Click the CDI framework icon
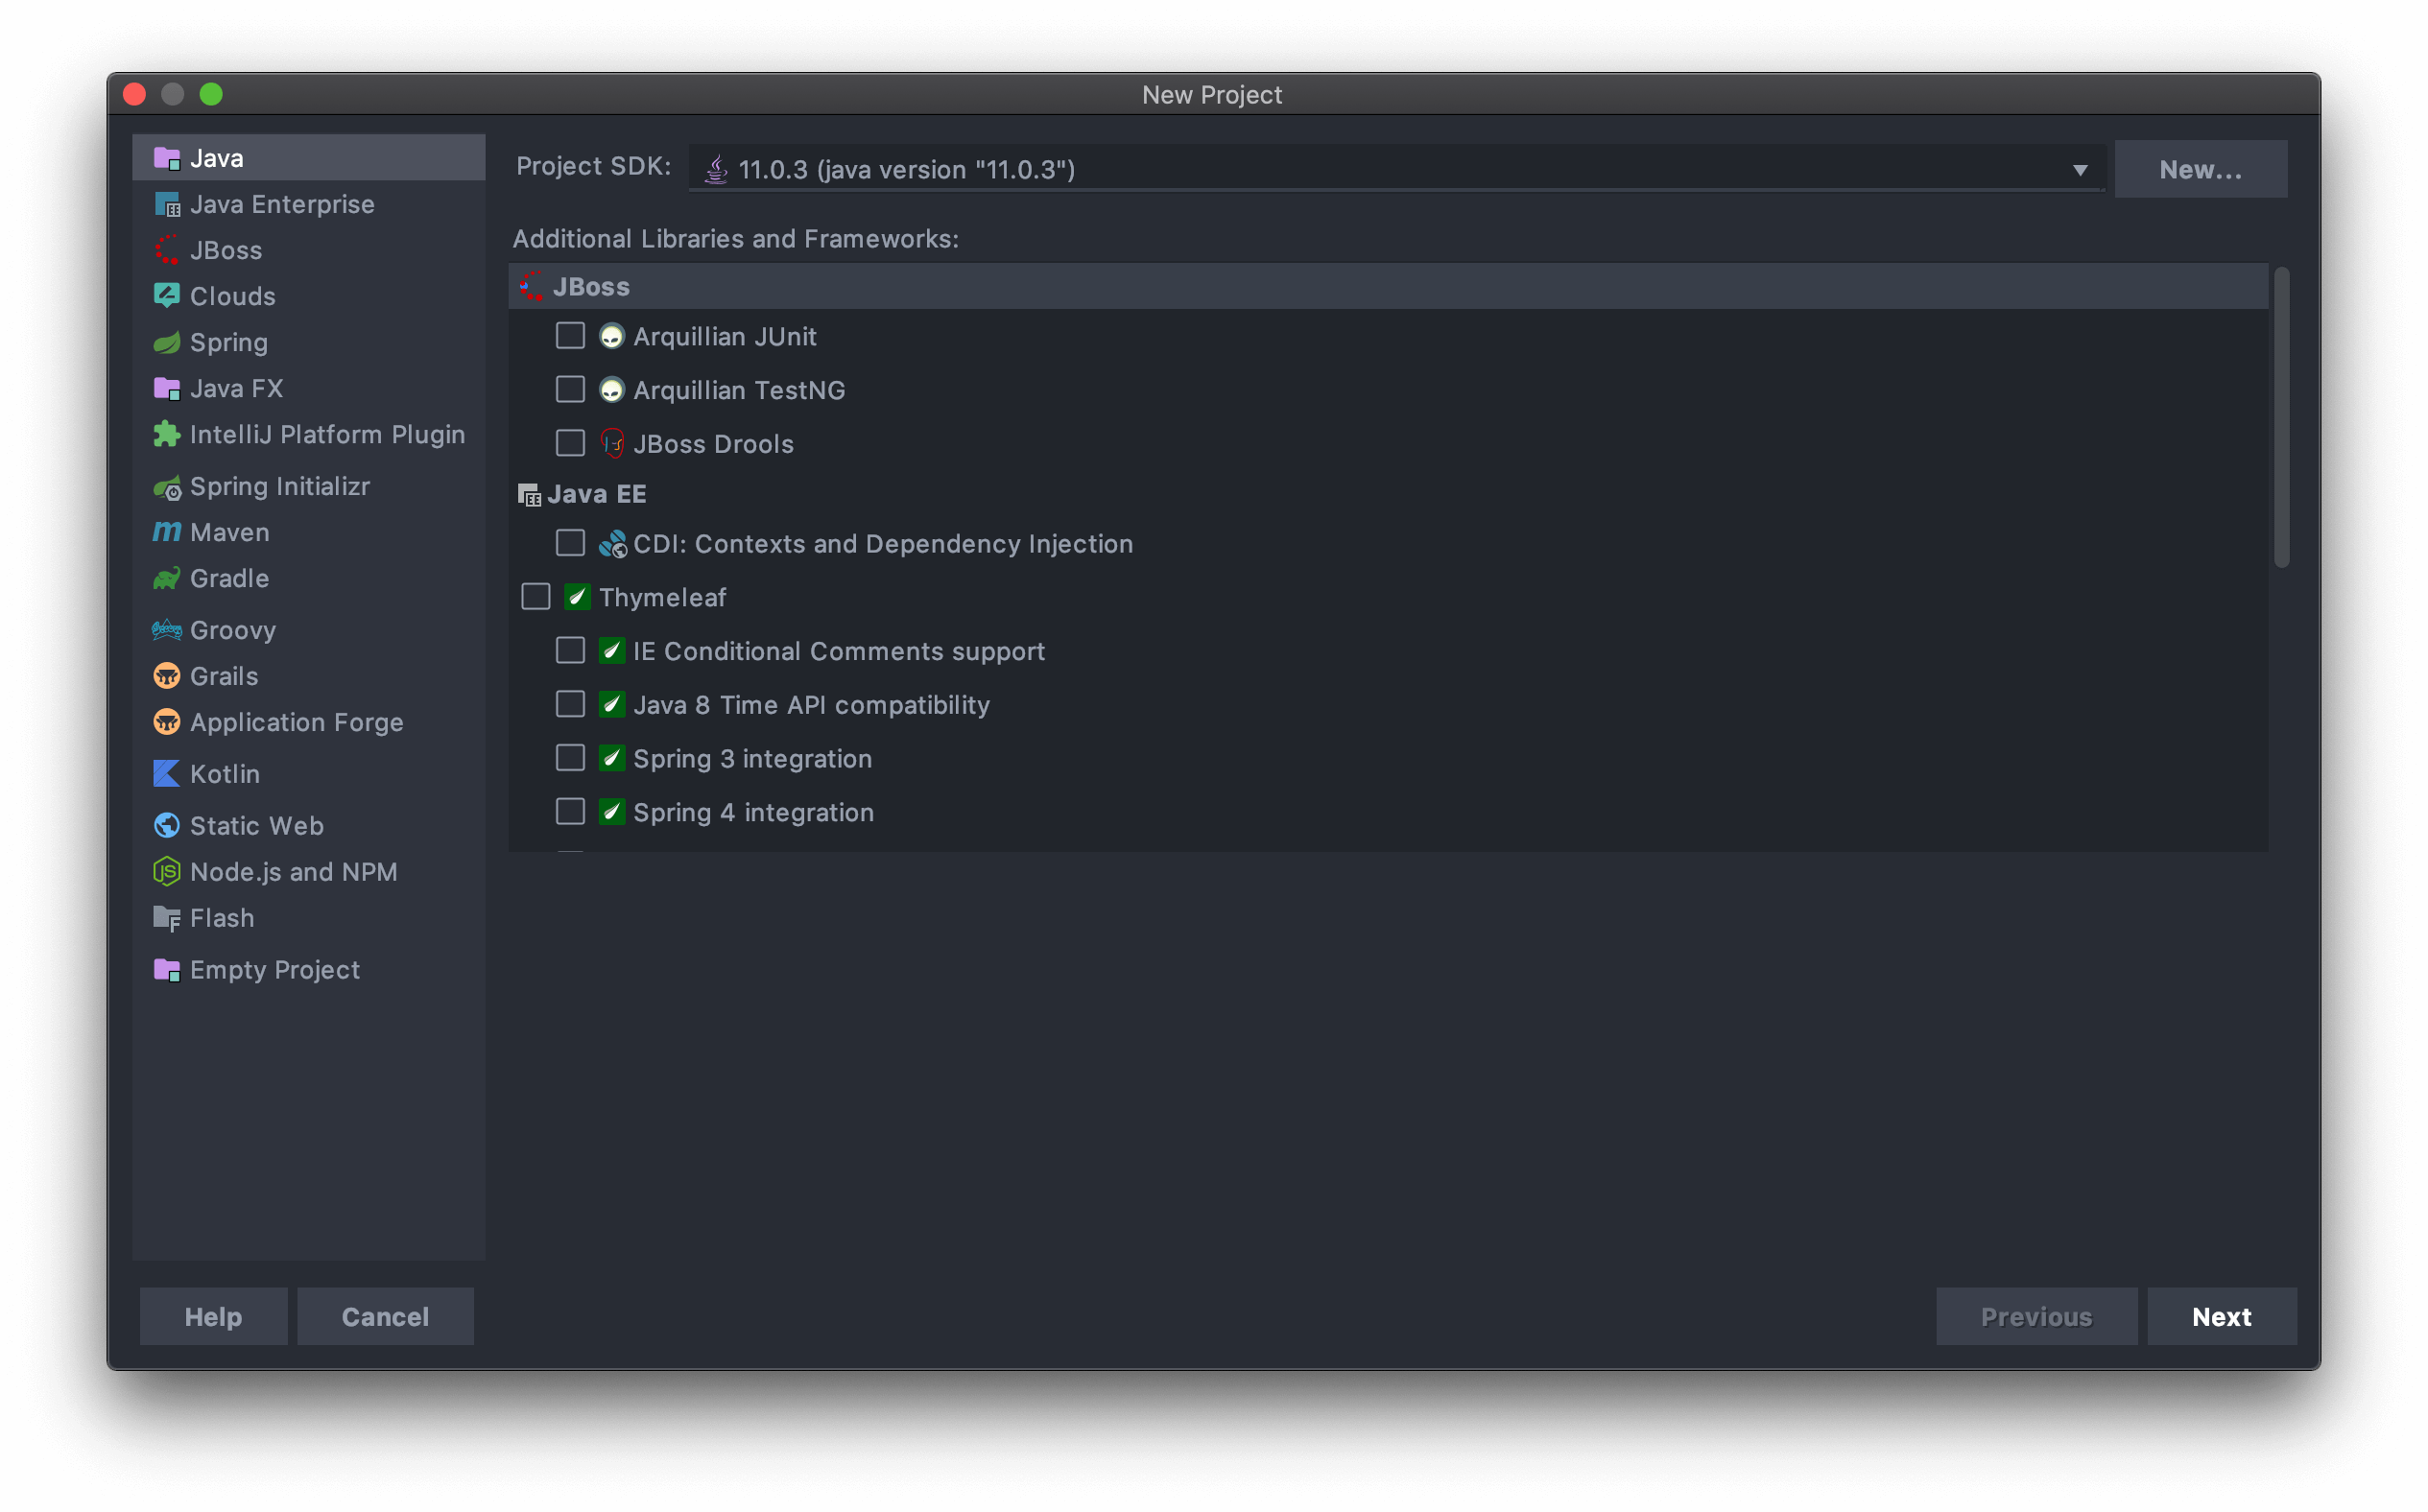This screenshot has width=2428, height=1512. click(x=612, y=544)
